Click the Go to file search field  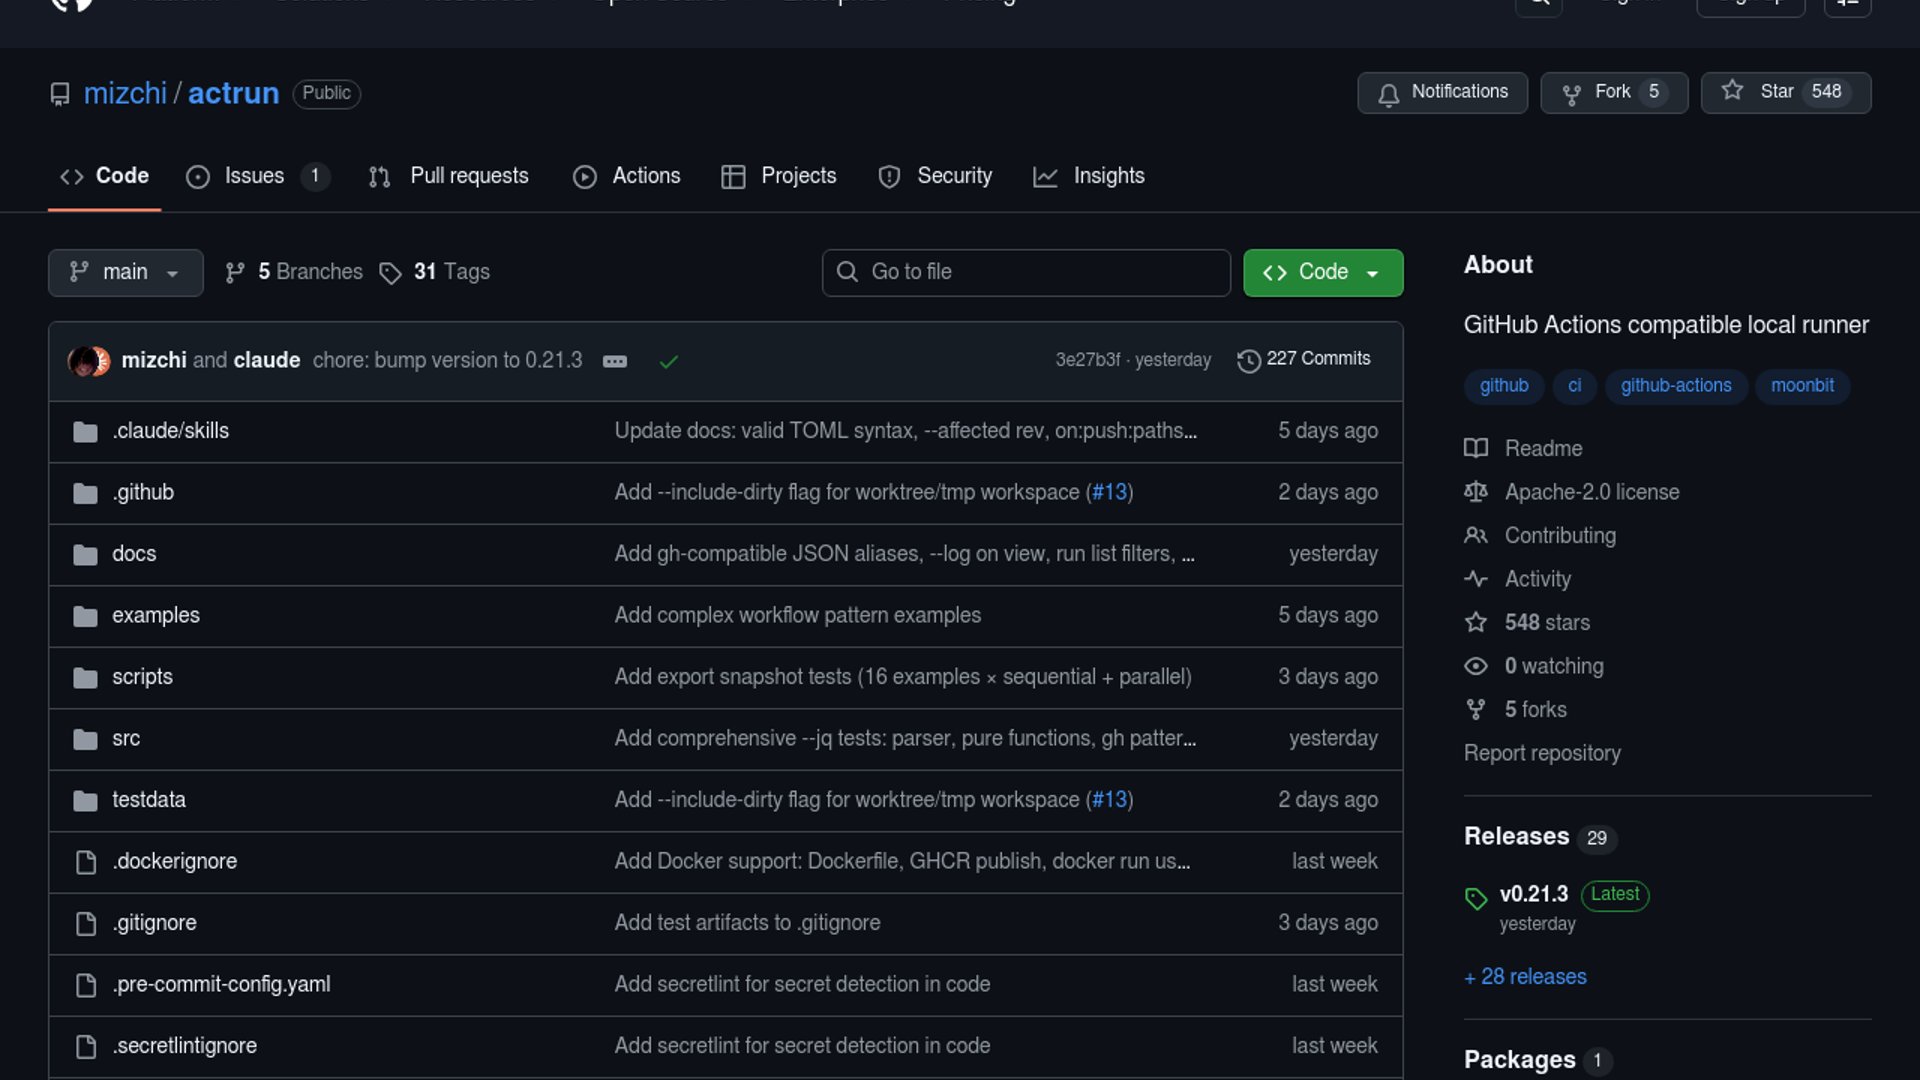pyautogui.click(x=1026, y=272)
